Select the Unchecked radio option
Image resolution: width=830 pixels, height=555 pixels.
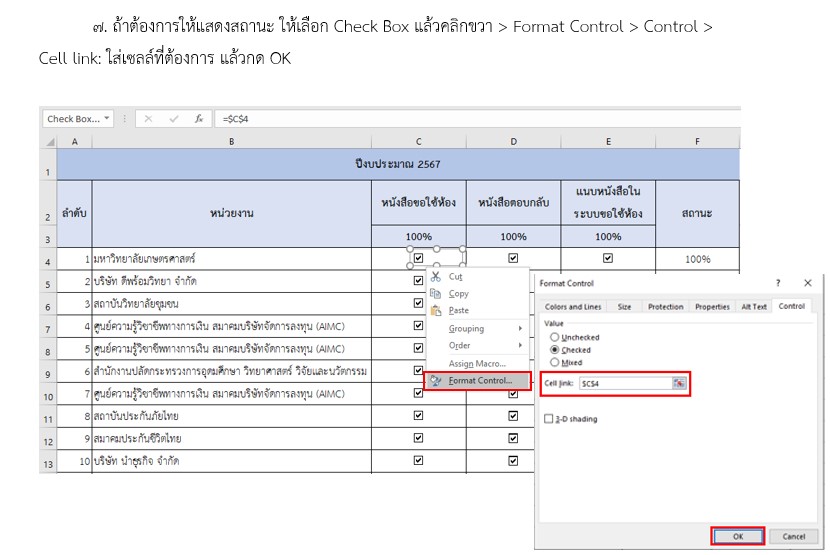[x=555, y=338]
